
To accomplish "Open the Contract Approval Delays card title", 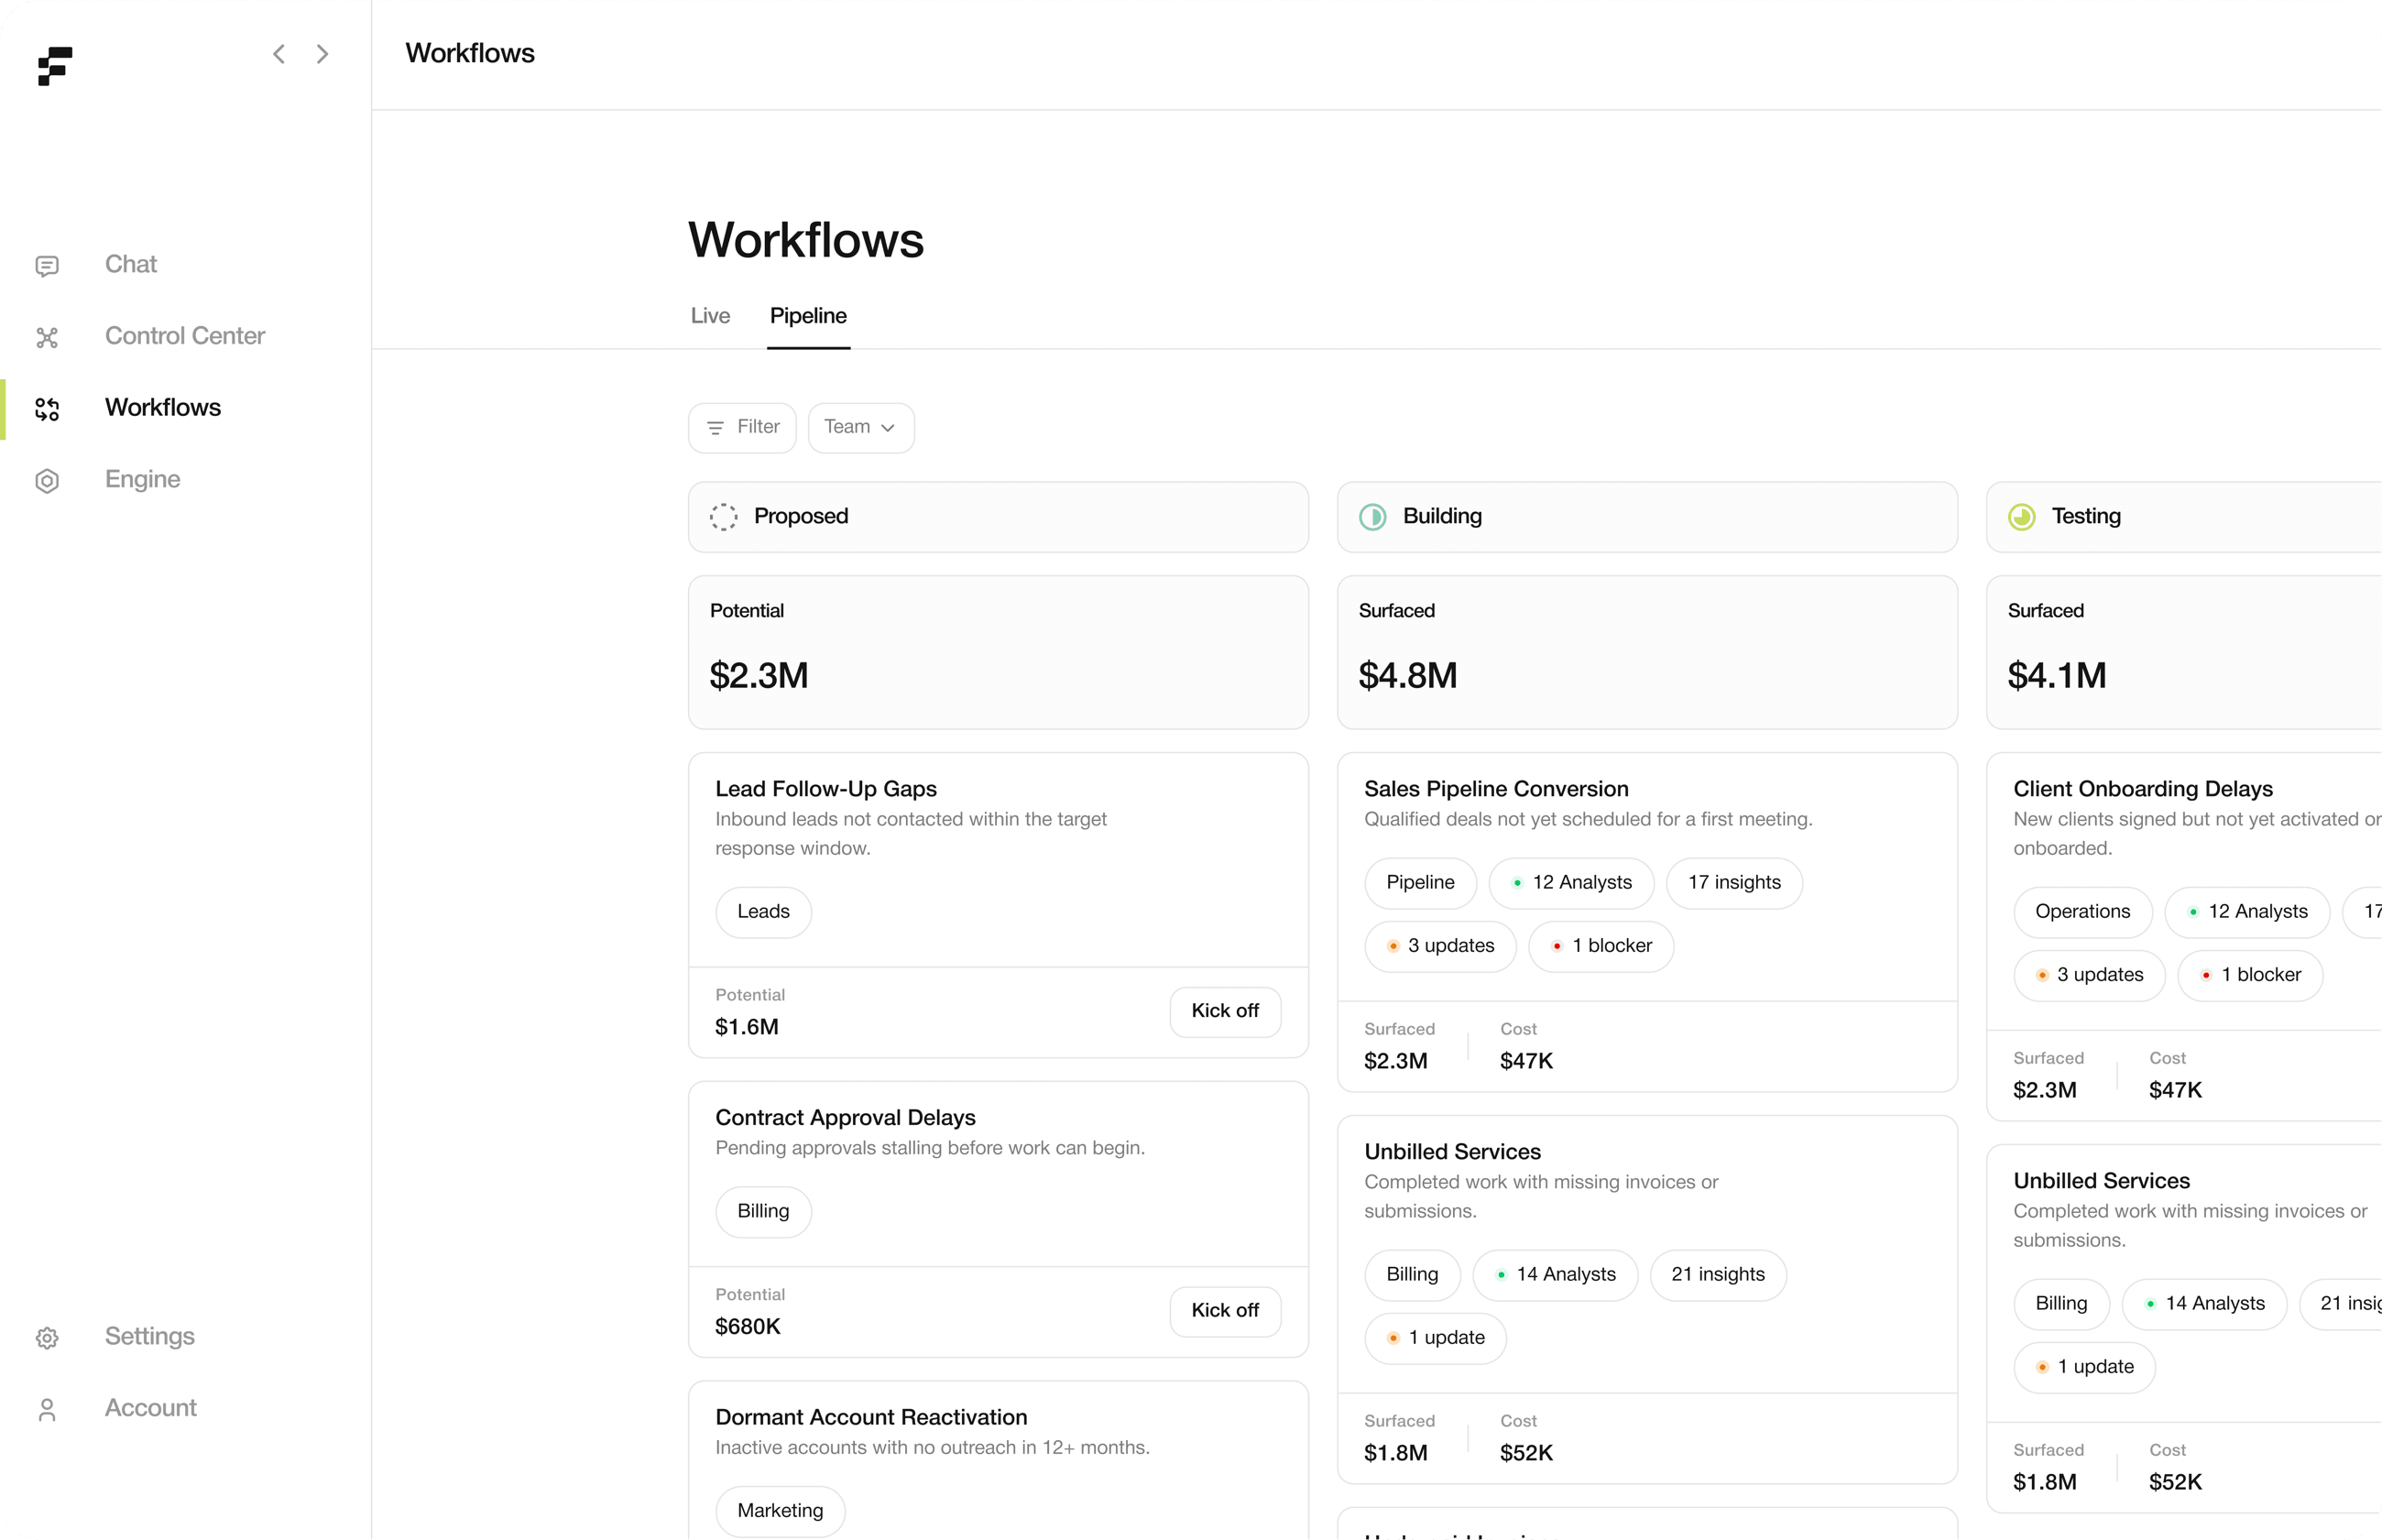I will coord(845,1118).
